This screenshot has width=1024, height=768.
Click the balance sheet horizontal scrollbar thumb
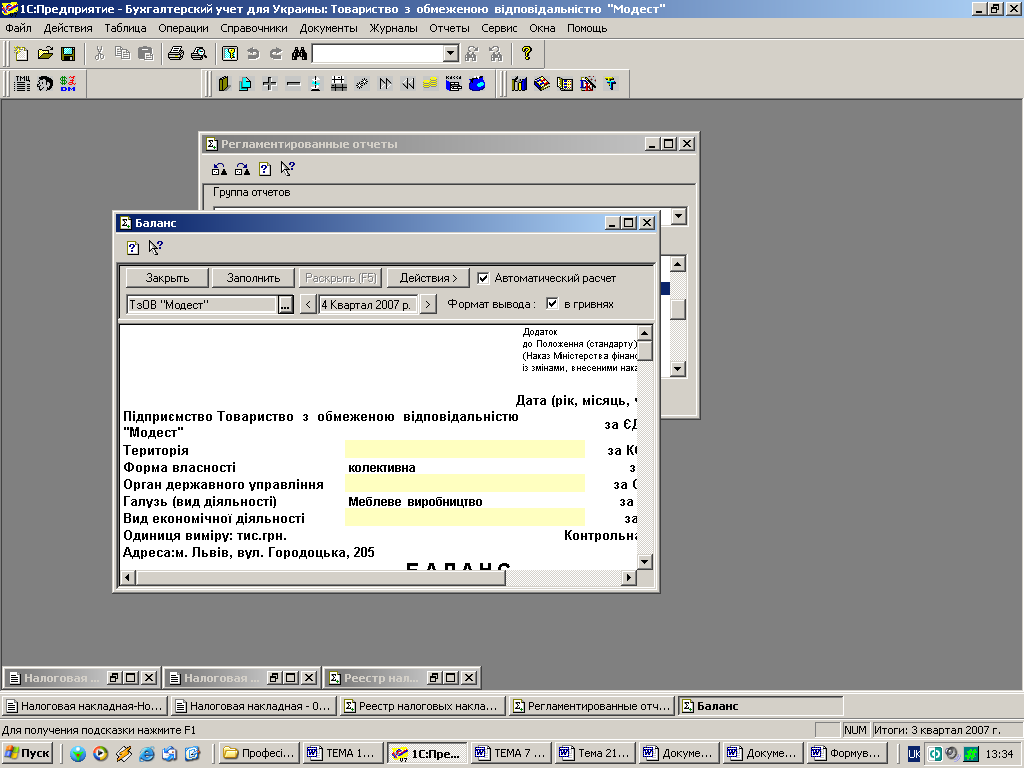point(320,577)
